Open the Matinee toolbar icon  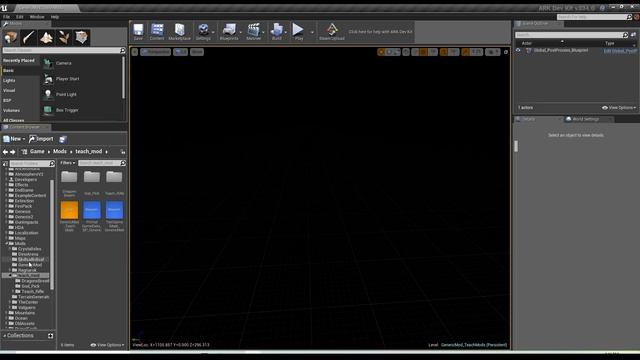[253, 31]
